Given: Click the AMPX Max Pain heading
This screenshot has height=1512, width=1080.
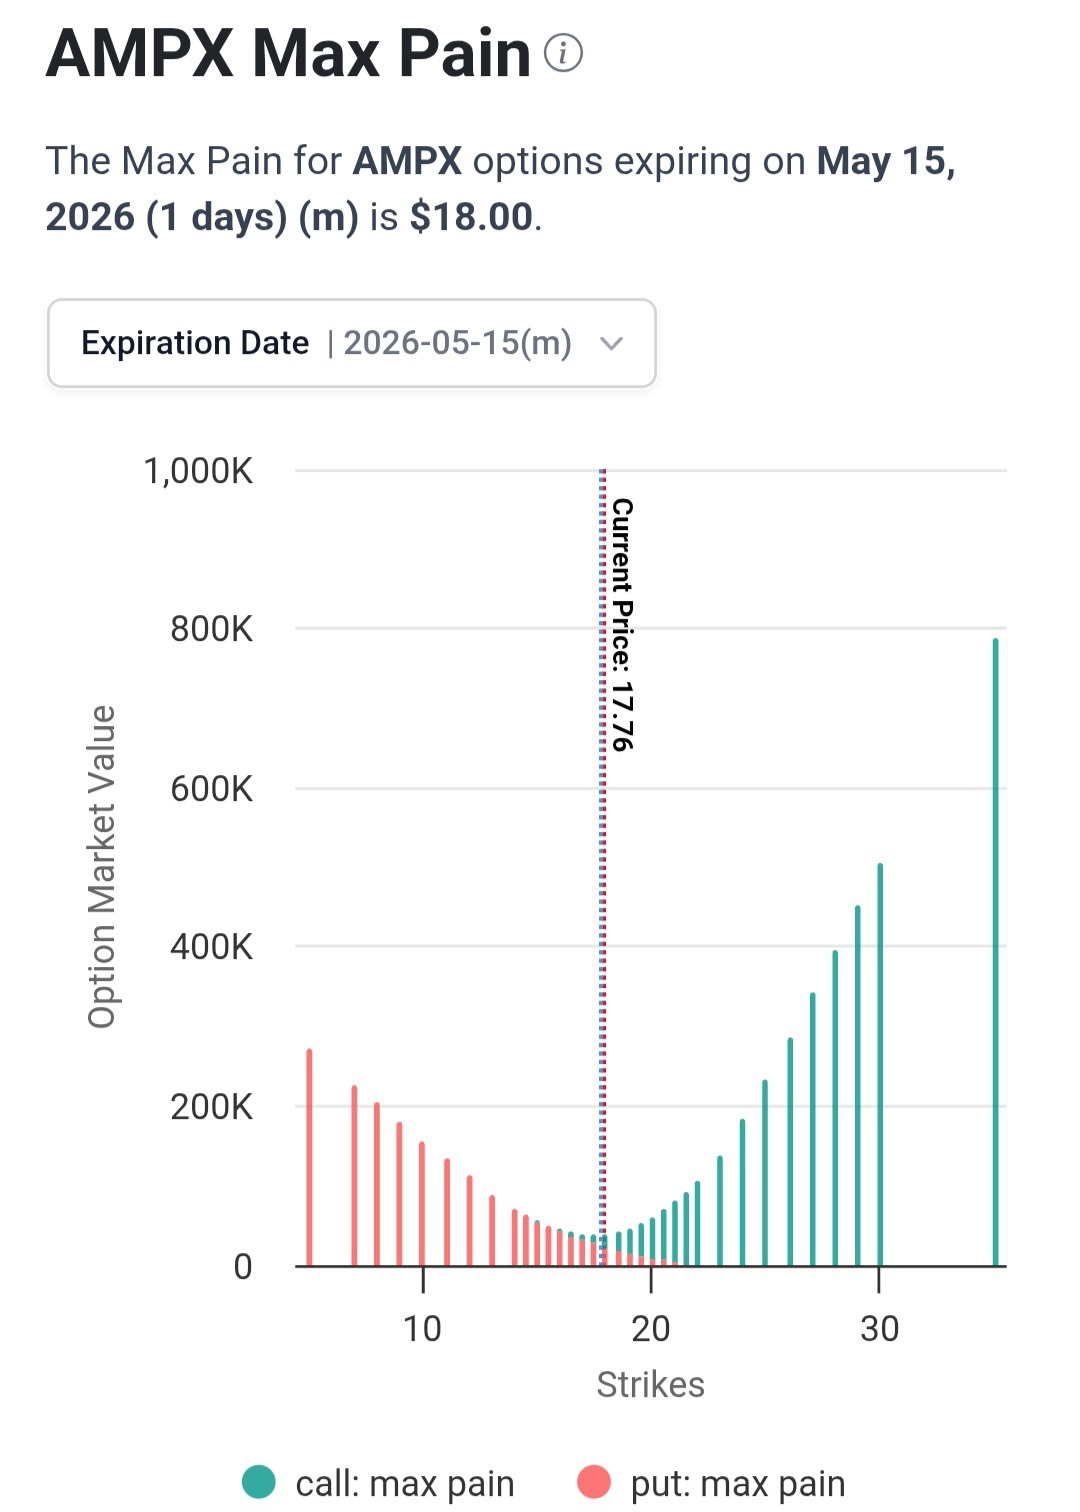Looking at the screenshot, I should pos(288,52).
